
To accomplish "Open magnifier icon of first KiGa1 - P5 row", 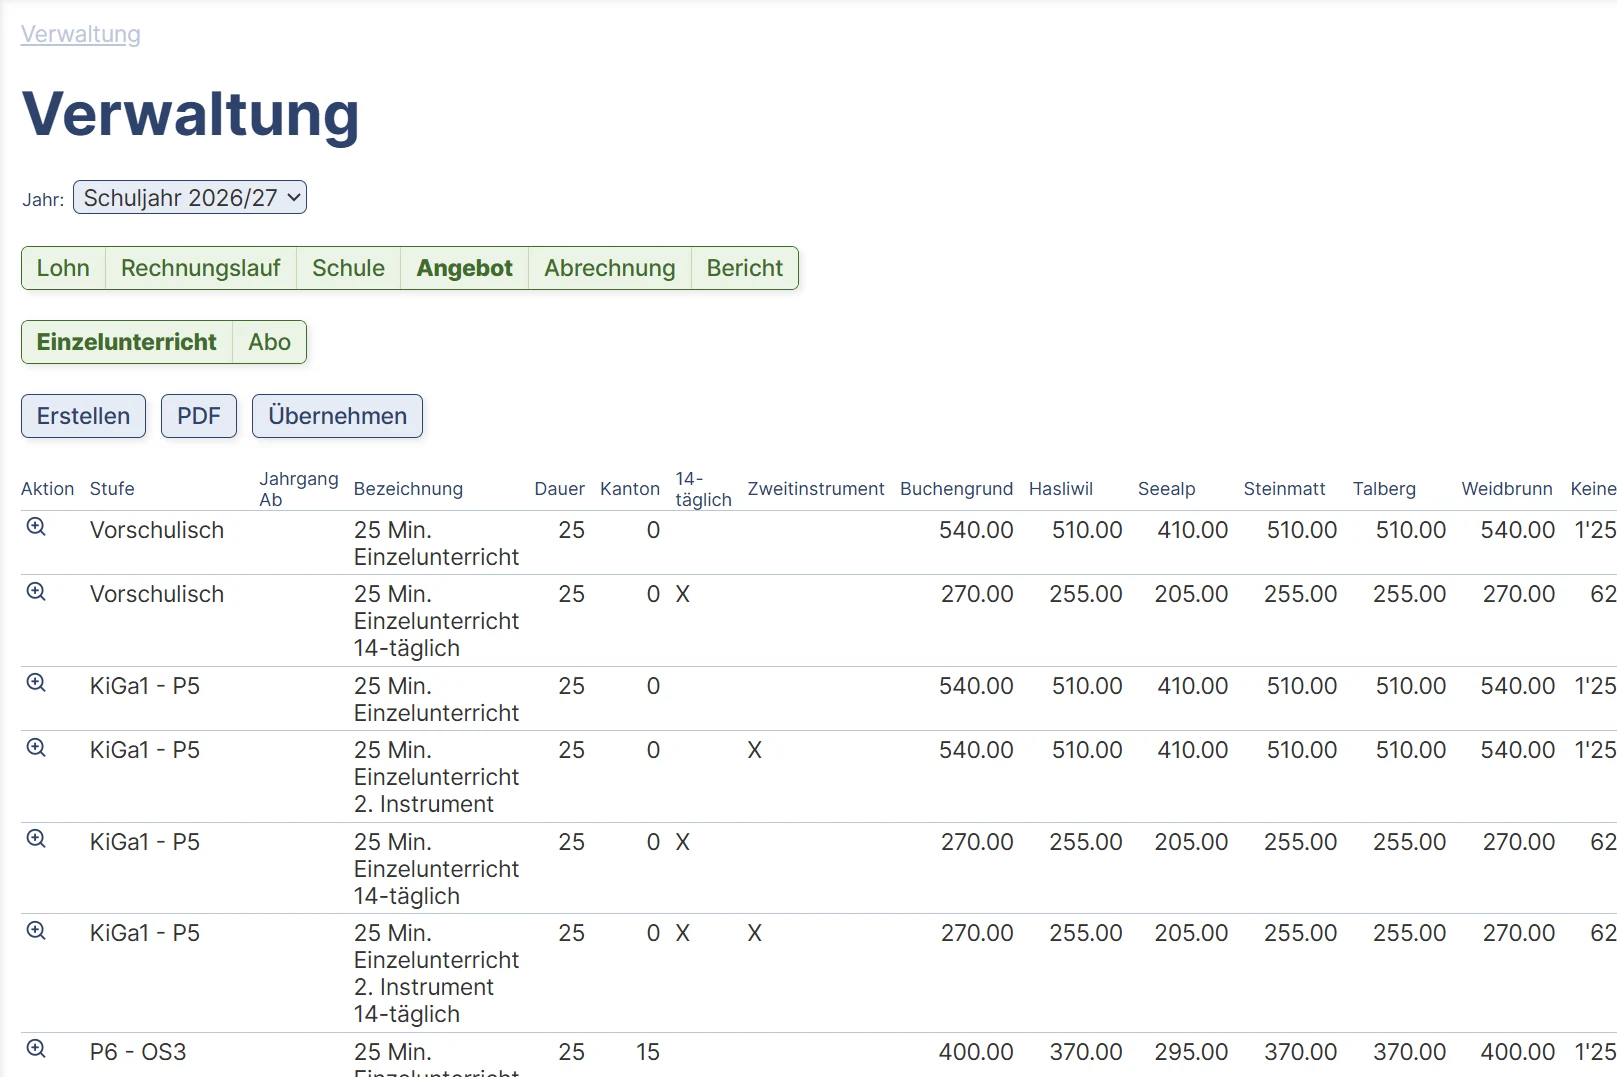I will coord(36,683).
